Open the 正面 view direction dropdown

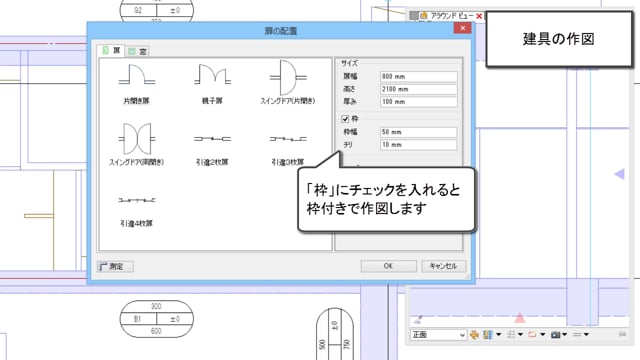(438, 335)
